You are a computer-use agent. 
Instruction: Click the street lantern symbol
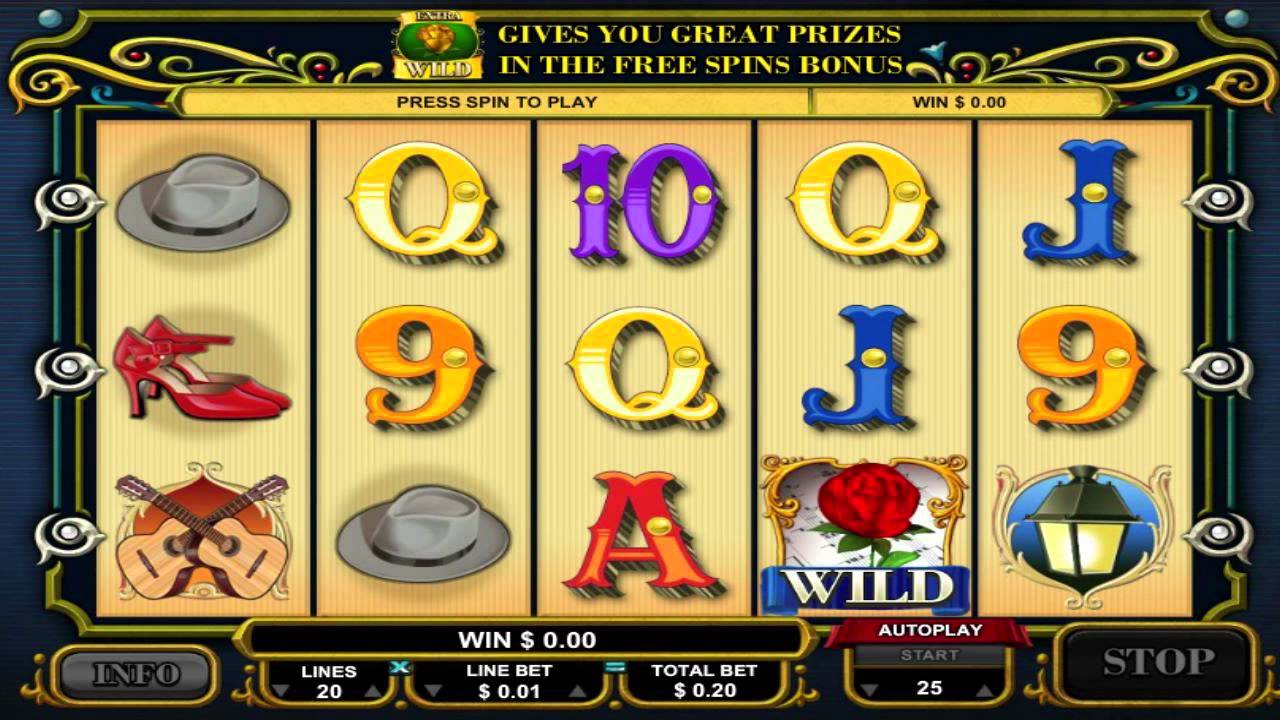[1083, 534]
